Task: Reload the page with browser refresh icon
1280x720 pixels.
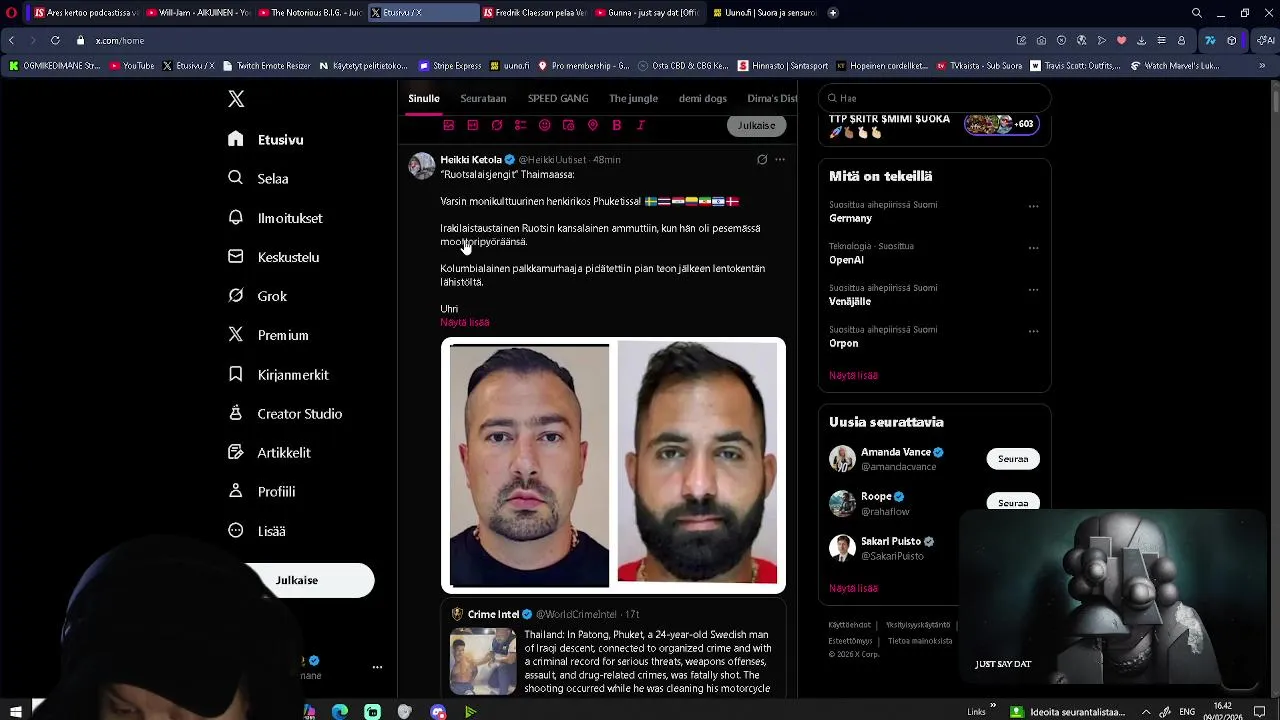Action: click(55, 41)
